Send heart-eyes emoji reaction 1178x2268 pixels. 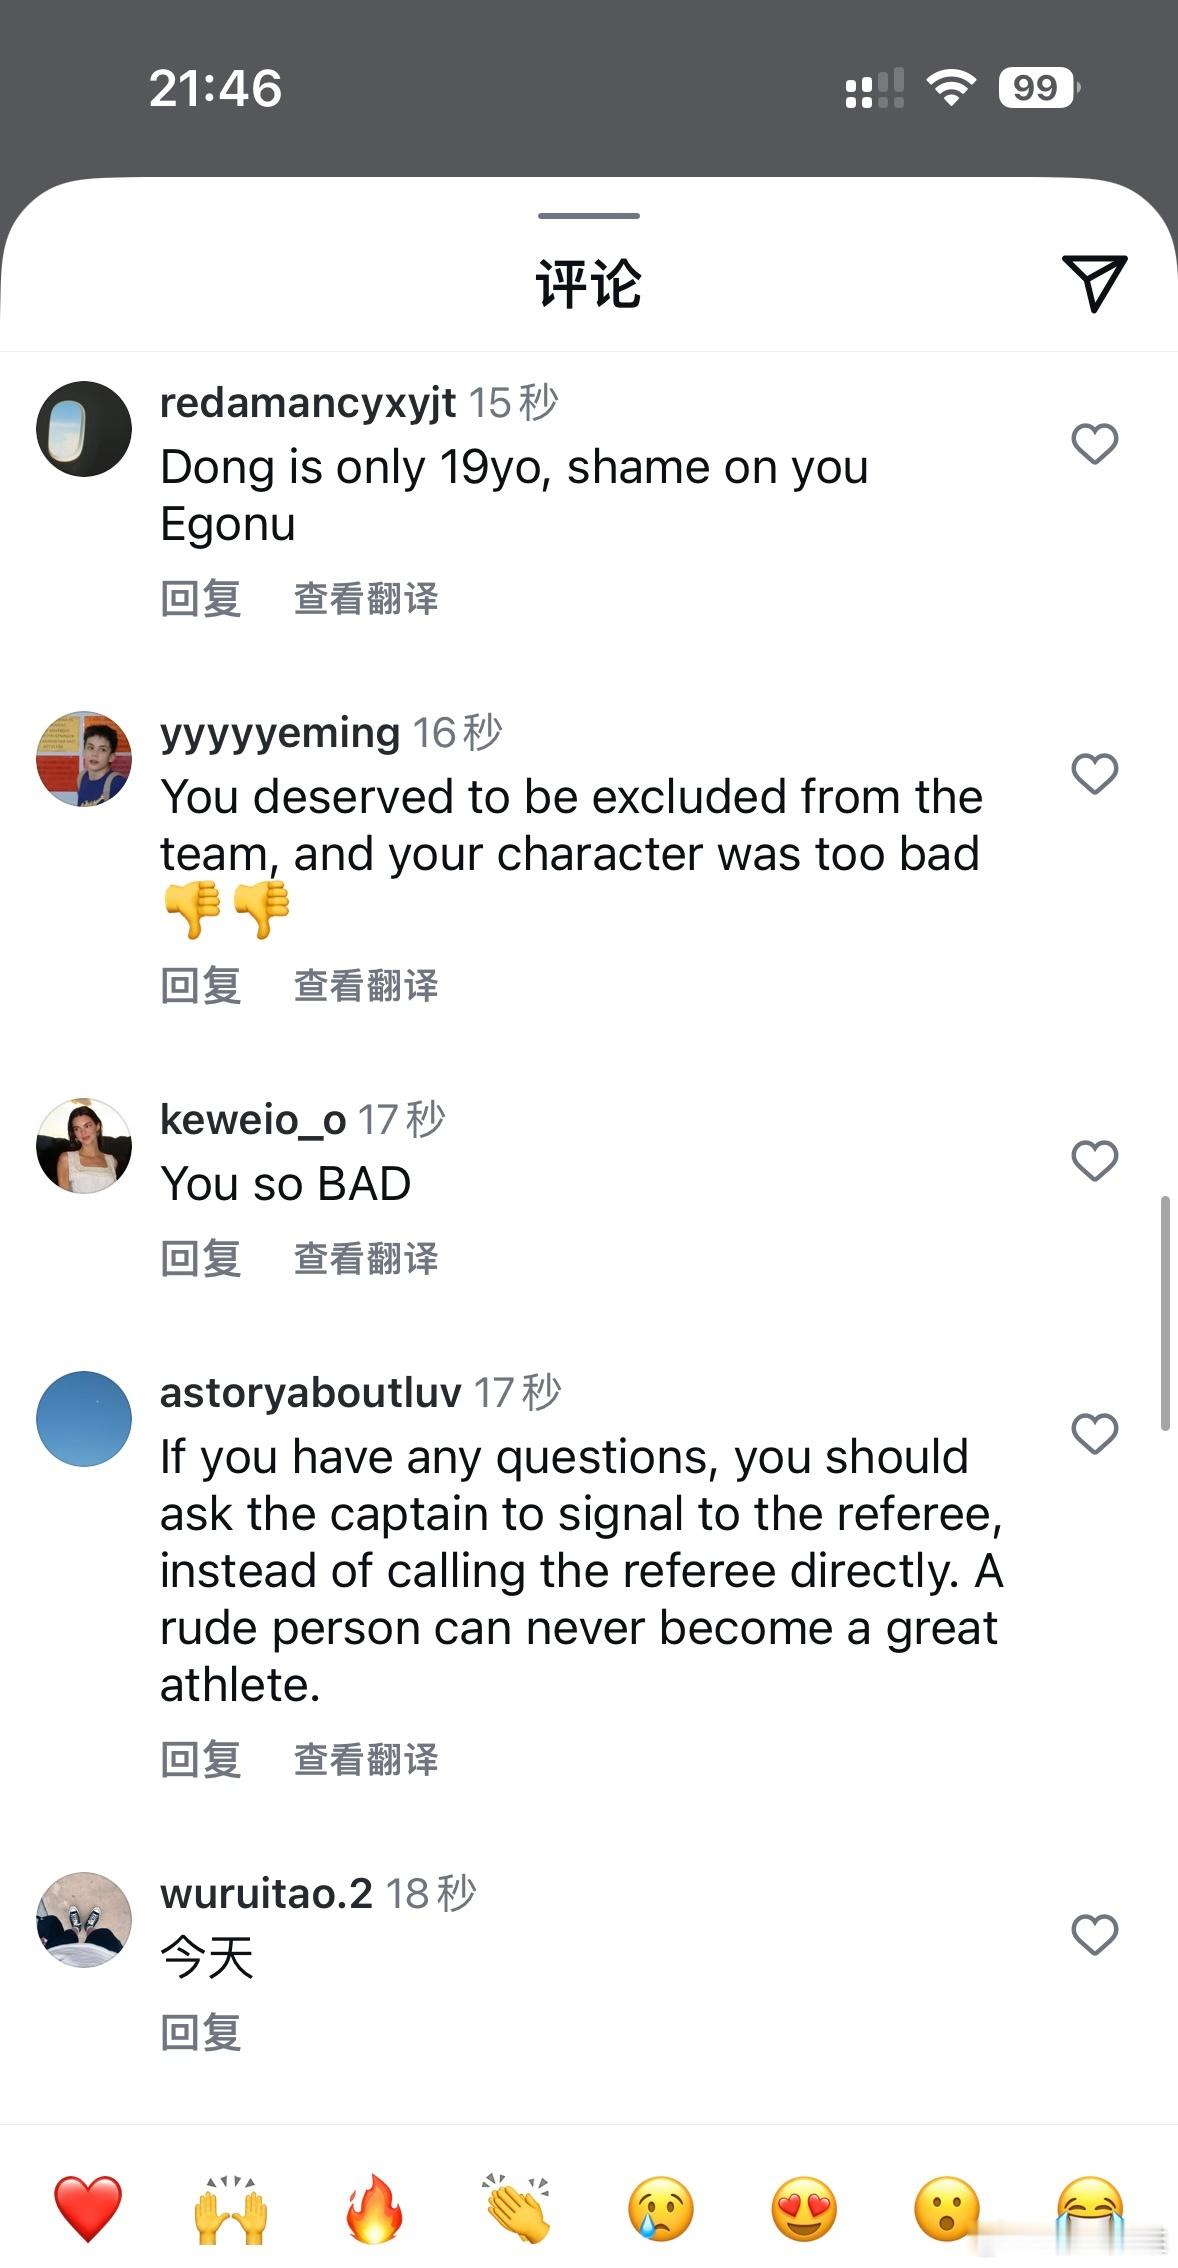[804, 2208]
